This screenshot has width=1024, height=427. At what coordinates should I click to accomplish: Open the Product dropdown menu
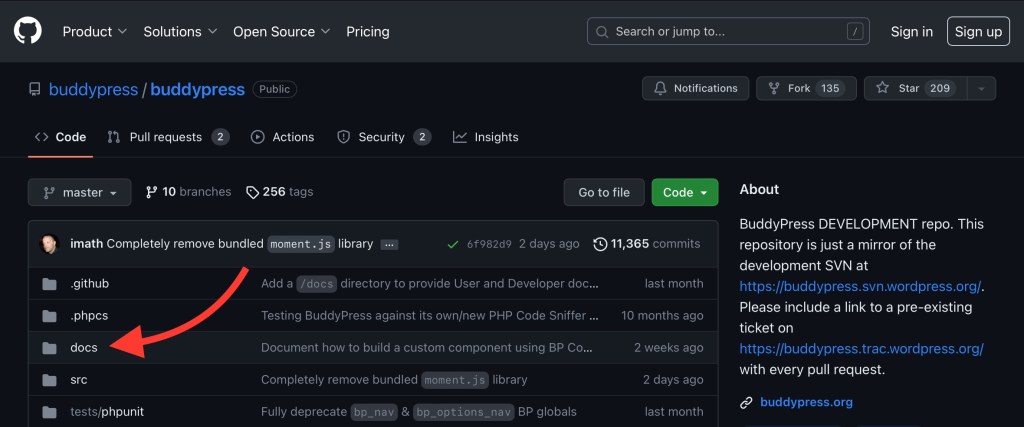(94, 32)
